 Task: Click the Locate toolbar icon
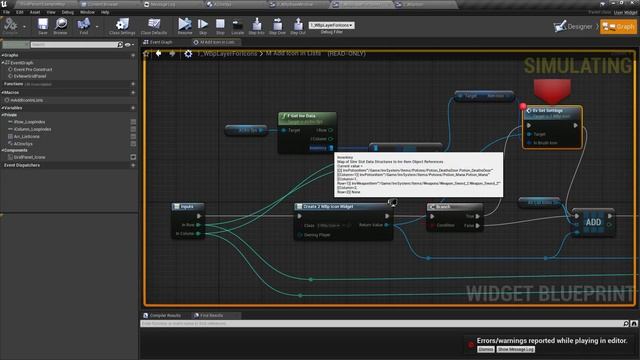click(237, 26)
